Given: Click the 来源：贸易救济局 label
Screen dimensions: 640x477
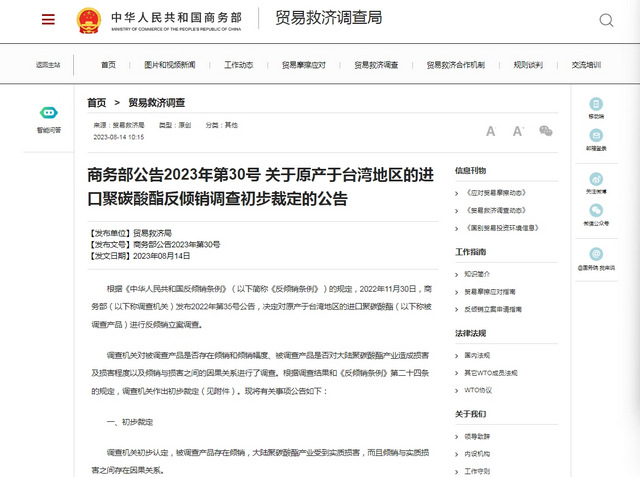Looking at the screenshot, I should click(x=119, y=125).
